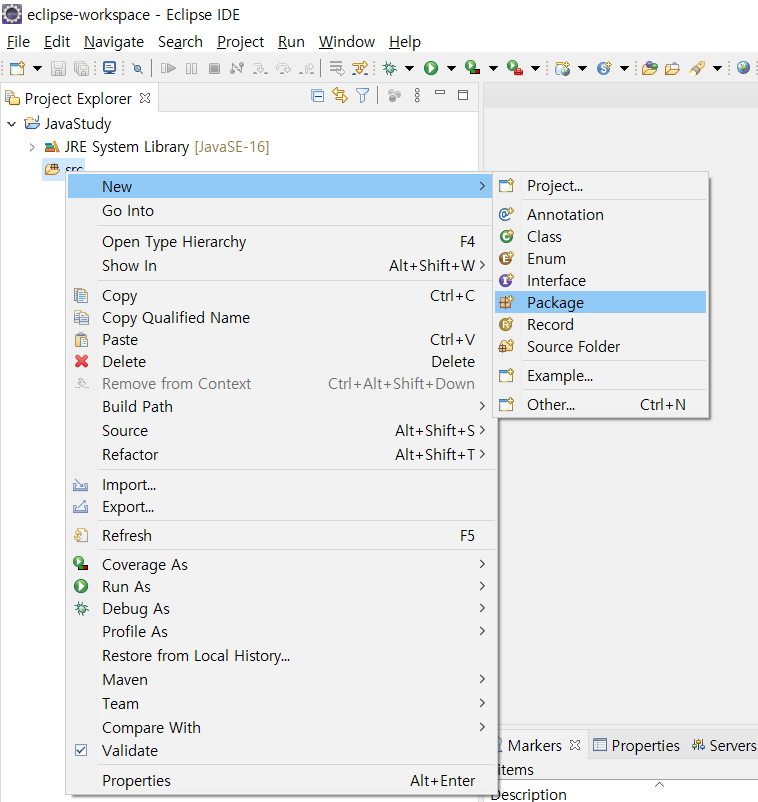Click the Suspend toolbar icon
758x802 pixels.
coord(191,68)
